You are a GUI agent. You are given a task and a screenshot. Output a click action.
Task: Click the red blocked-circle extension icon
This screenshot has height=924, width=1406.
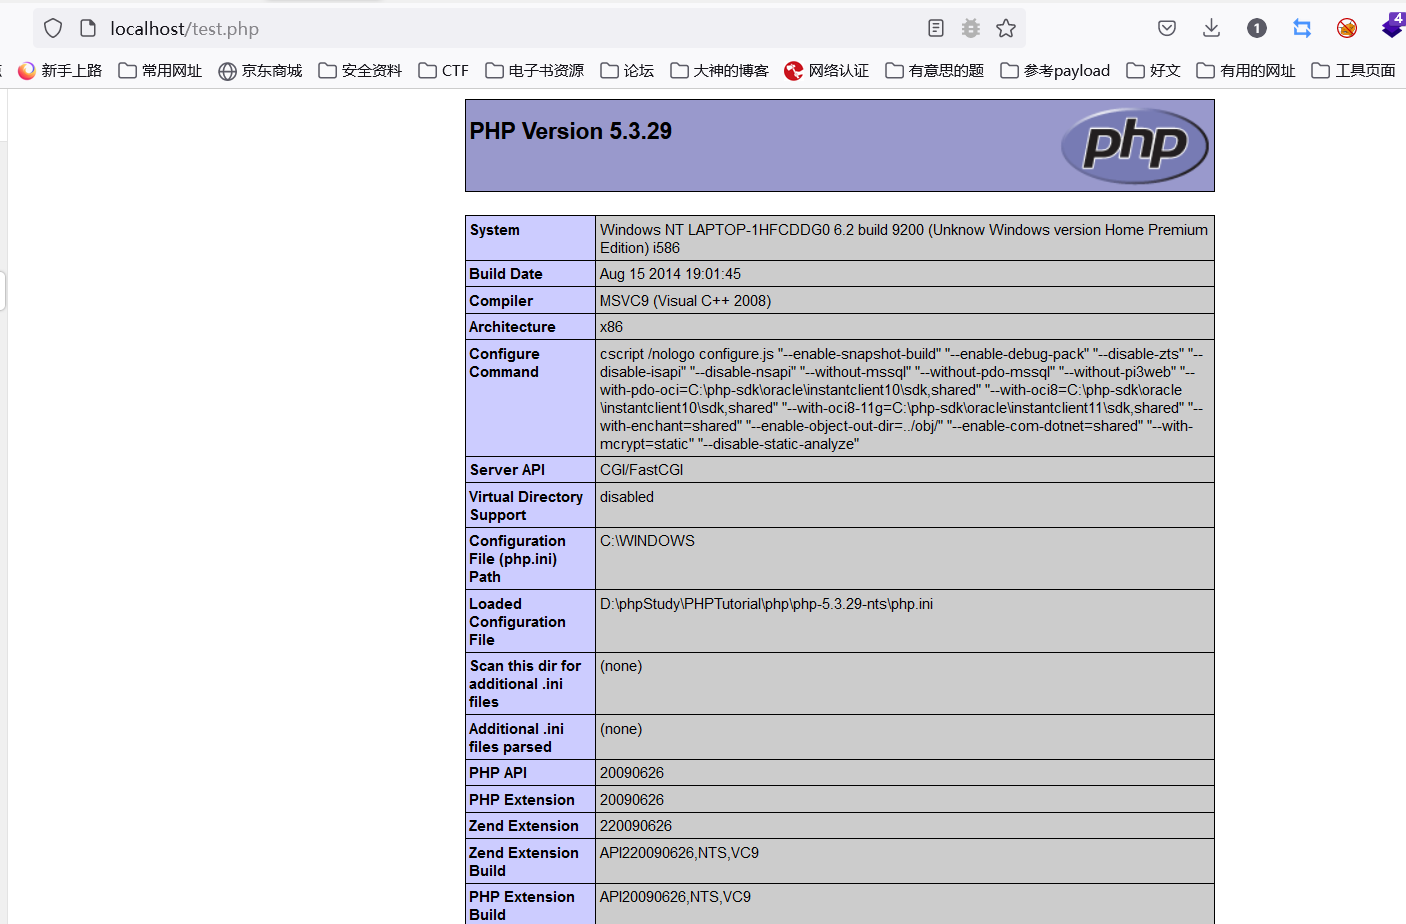[1347, 28]
